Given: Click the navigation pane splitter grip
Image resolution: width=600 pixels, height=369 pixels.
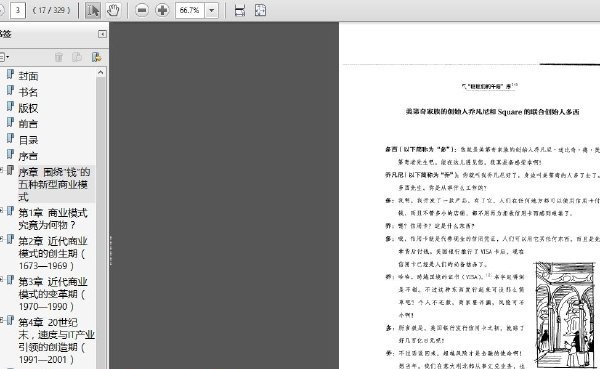Looking at the screenshot, I should (x=111, y=251).
